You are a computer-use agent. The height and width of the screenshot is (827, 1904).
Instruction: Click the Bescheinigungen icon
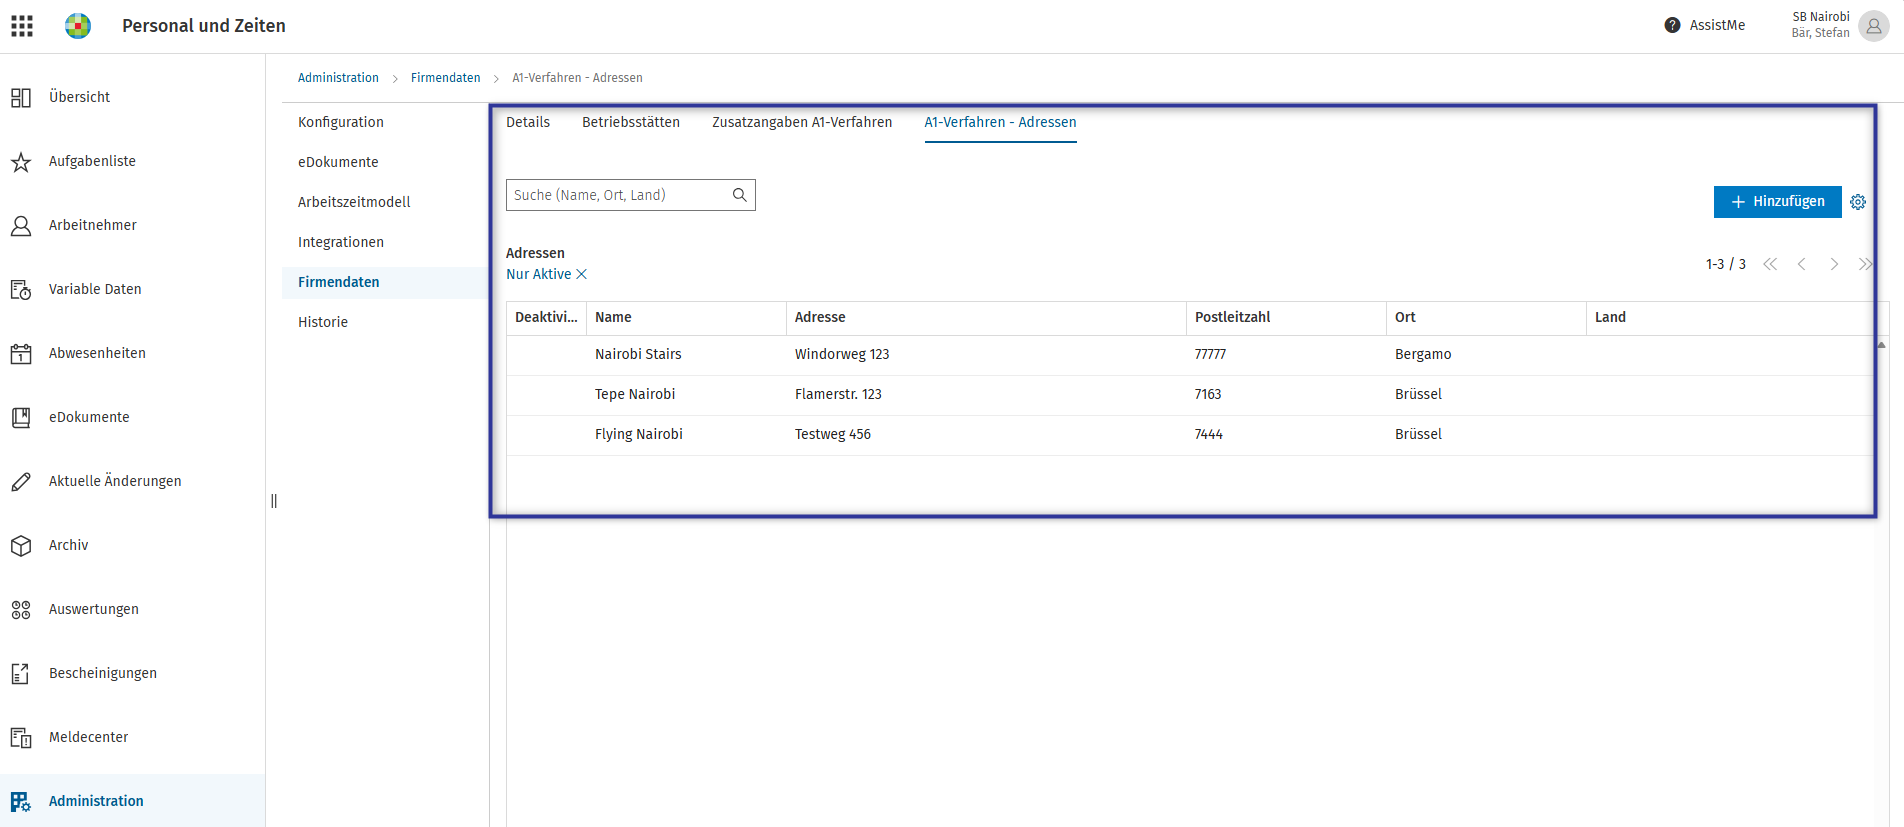[21, 674]
